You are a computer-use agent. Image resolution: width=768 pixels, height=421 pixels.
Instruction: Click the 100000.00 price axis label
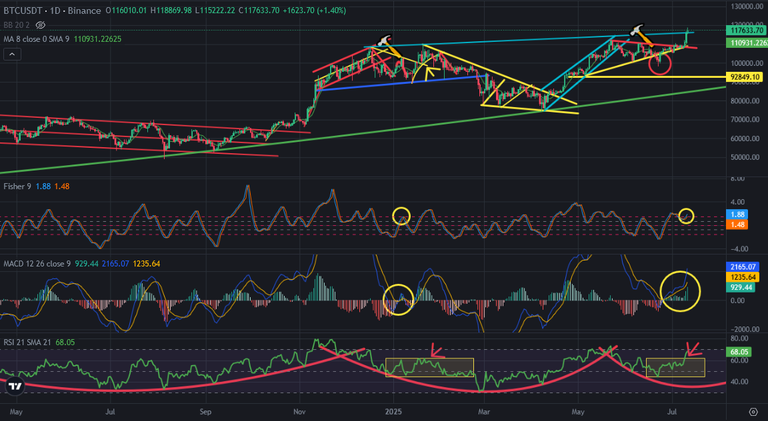click(x=746, y=63)
